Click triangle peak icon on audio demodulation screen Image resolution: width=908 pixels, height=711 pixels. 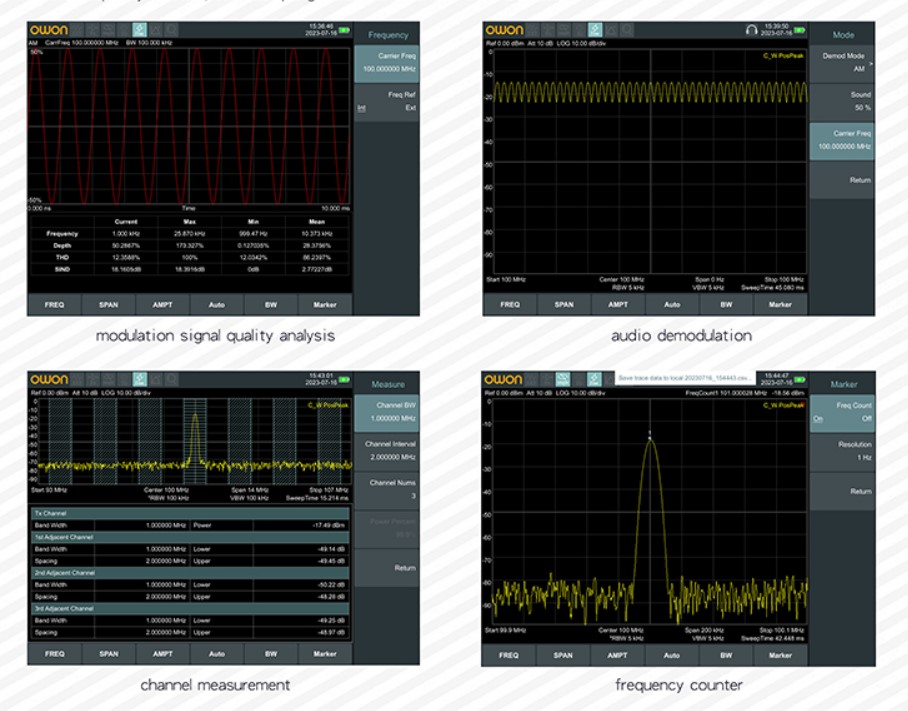[x=611, y=30]
